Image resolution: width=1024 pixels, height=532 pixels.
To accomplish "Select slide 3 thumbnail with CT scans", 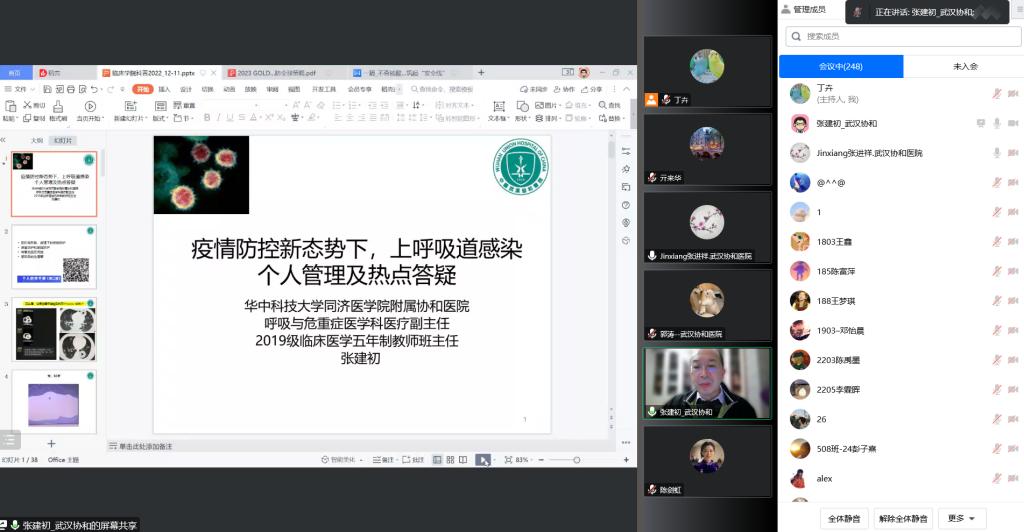I will [x=54, y=329].
